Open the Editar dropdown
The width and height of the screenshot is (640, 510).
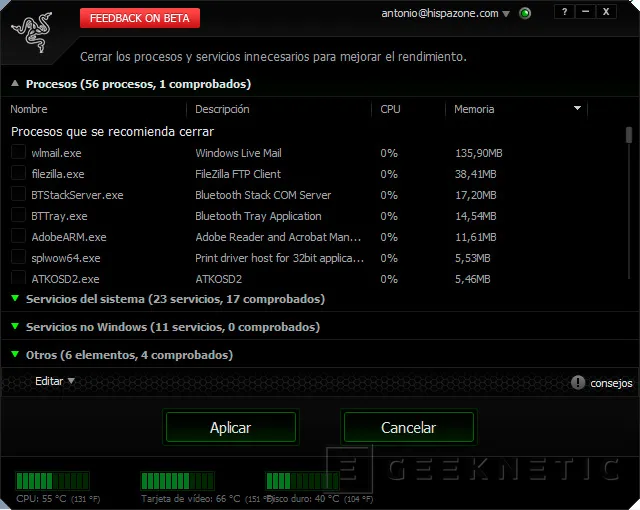point(55,381)
